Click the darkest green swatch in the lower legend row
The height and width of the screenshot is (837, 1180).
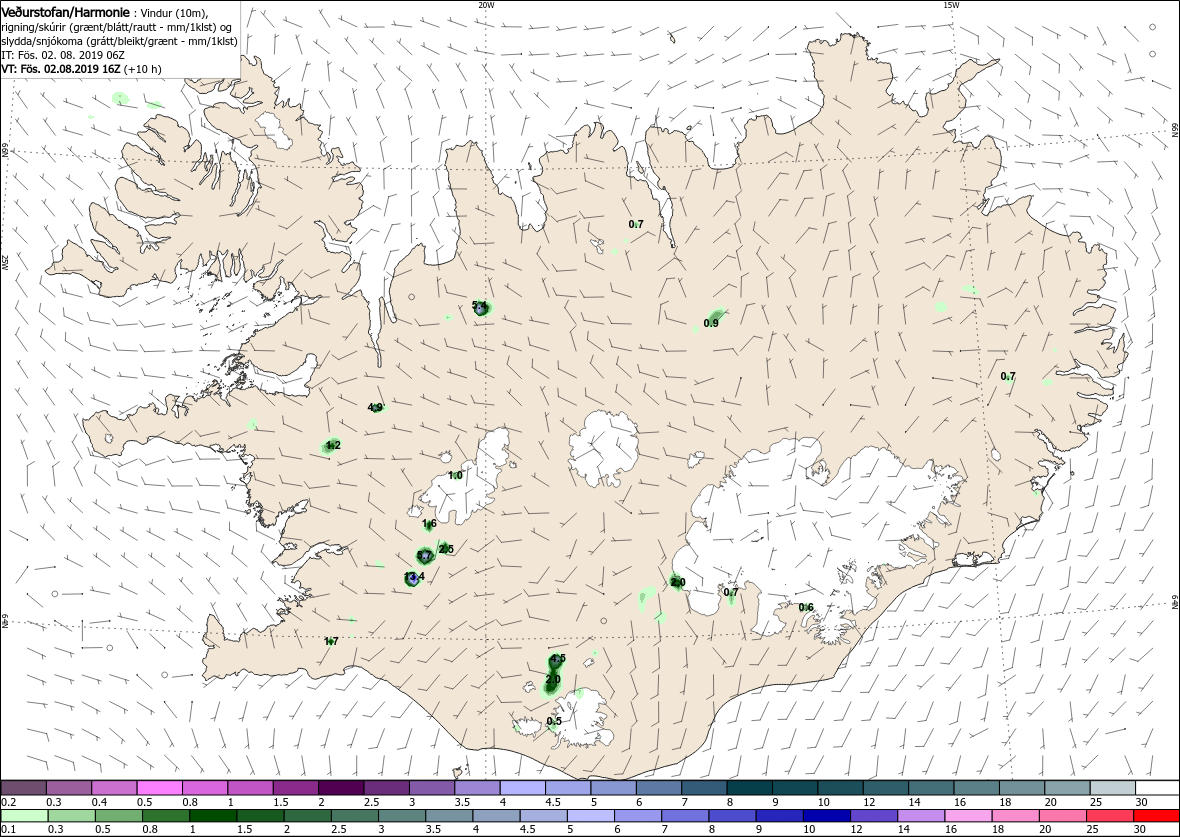coord(212,816)
